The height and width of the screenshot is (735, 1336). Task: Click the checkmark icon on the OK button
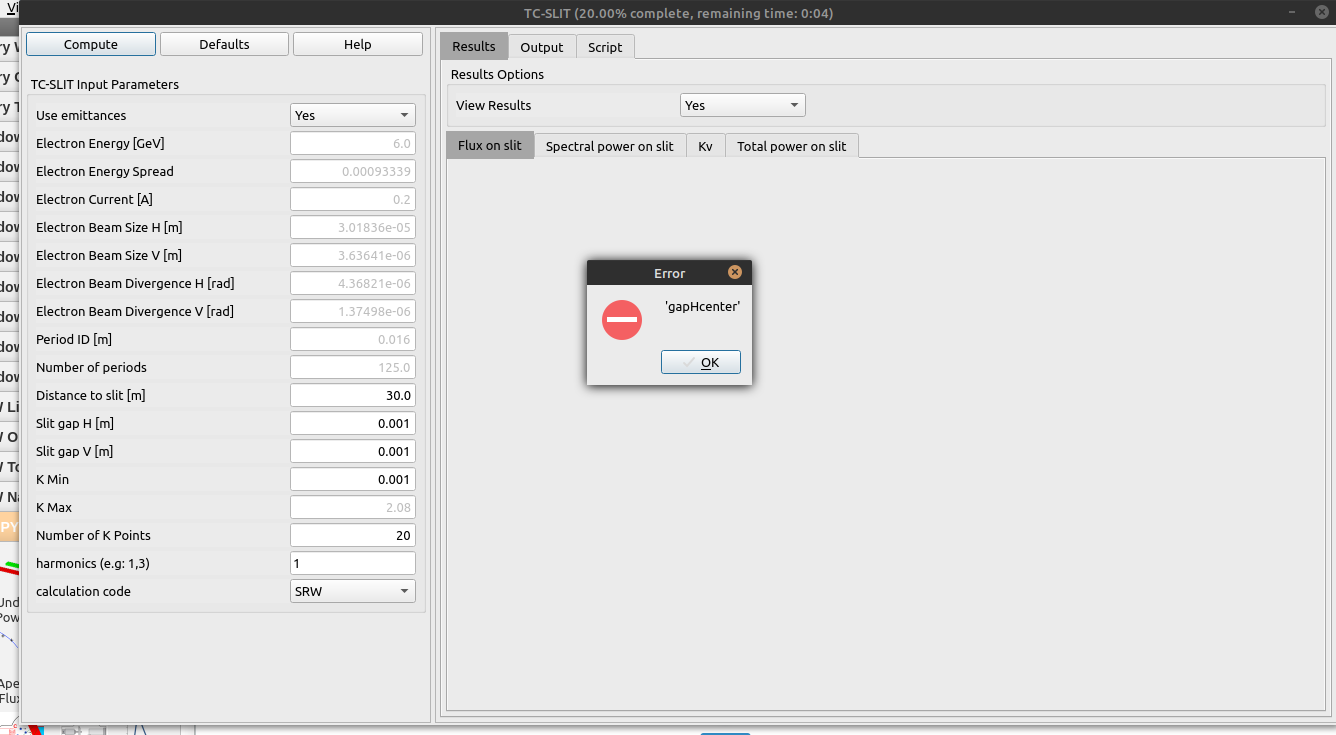point(687,362)
